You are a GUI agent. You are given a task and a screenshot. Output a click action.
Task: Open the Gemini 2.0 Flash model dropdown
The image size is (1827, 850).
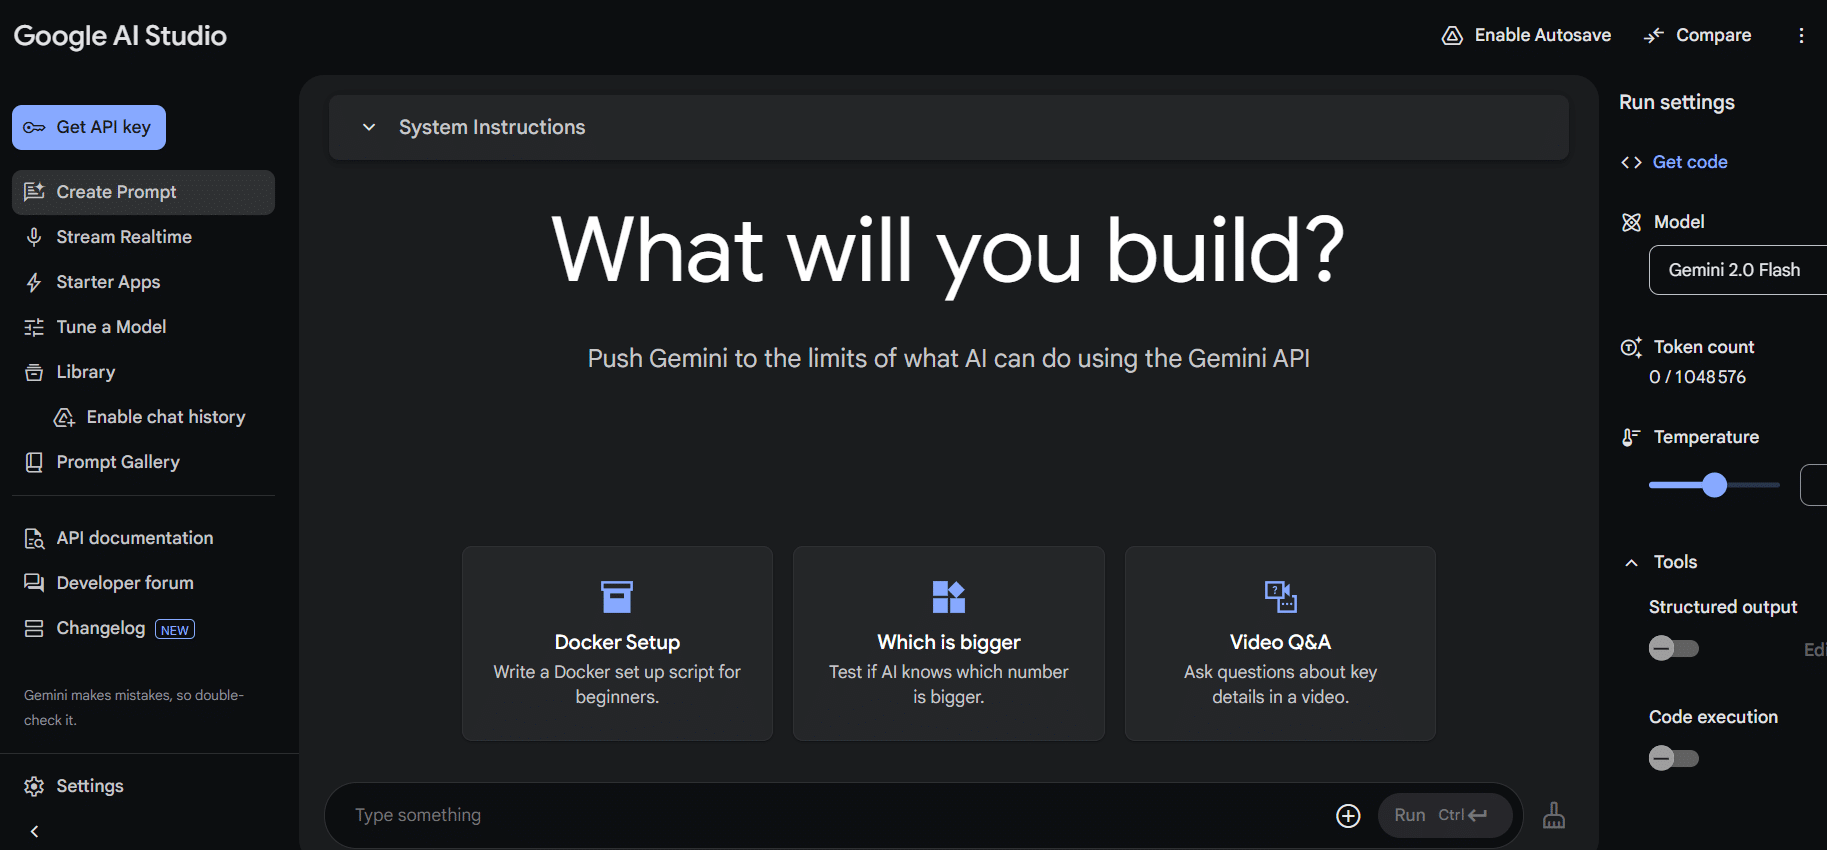[1738, 270]
